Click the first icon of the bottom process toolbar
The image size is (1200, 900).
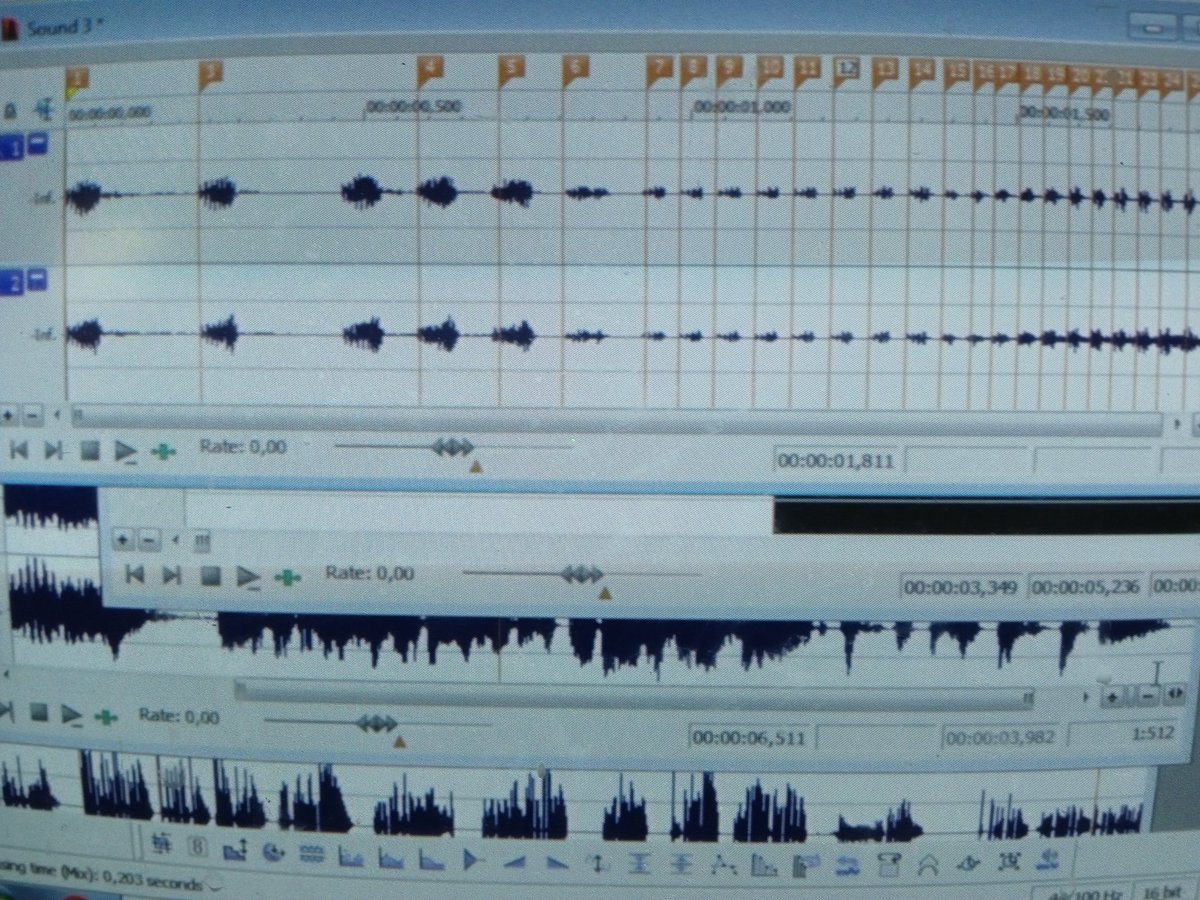click(161, 846)
